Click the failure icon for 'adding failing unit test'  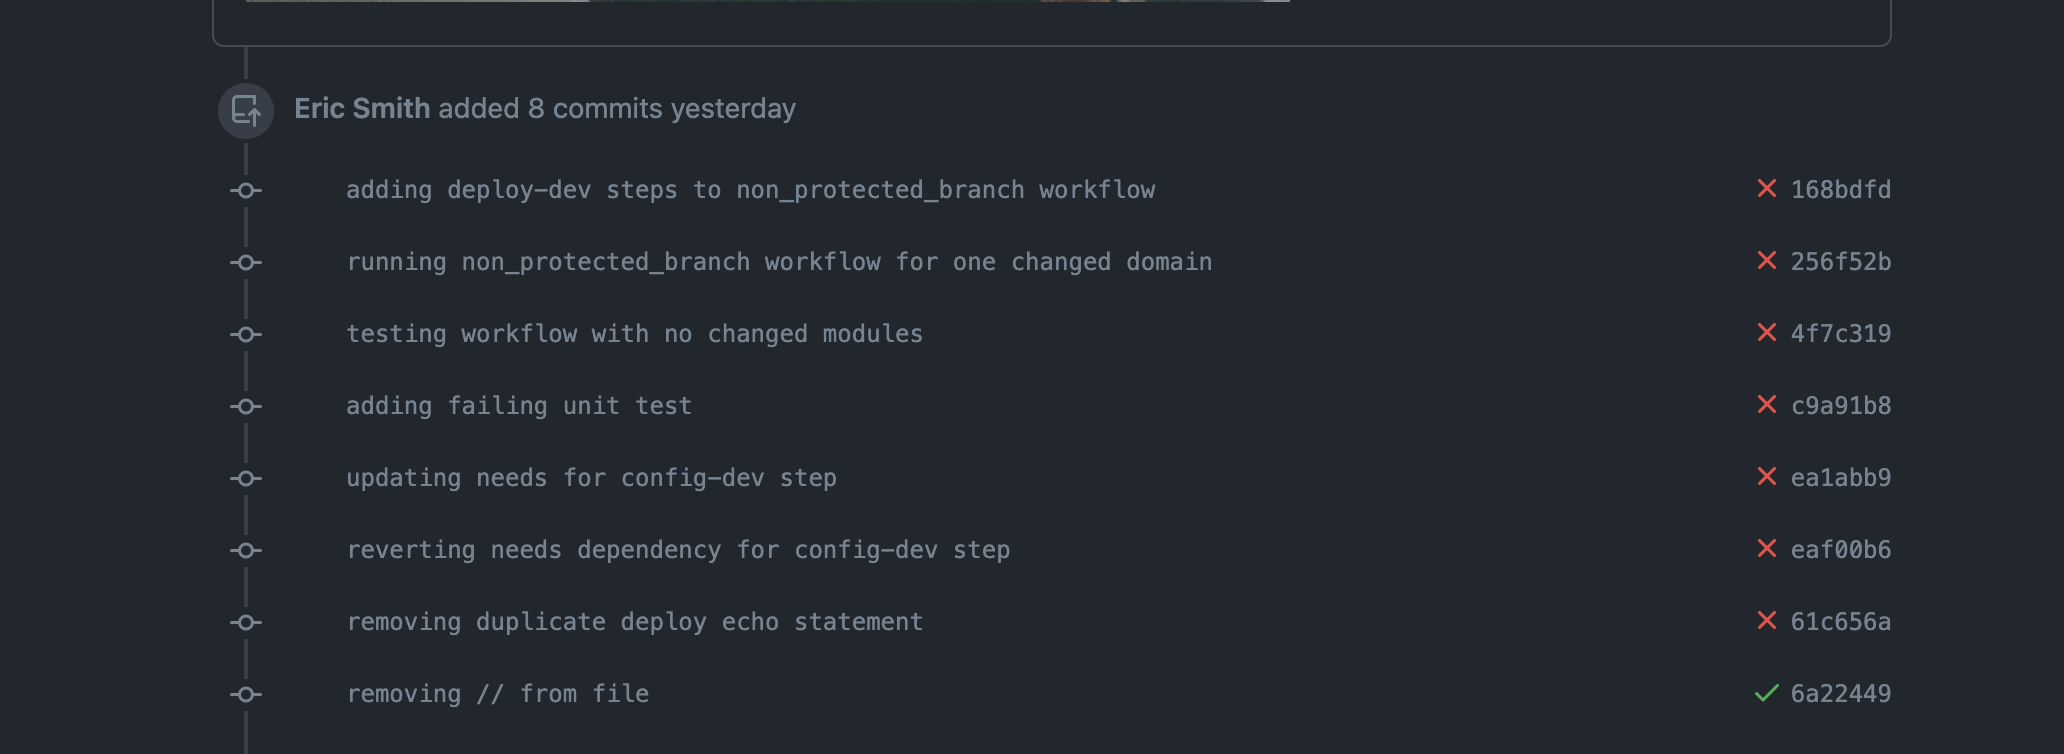coord(1768,406)
